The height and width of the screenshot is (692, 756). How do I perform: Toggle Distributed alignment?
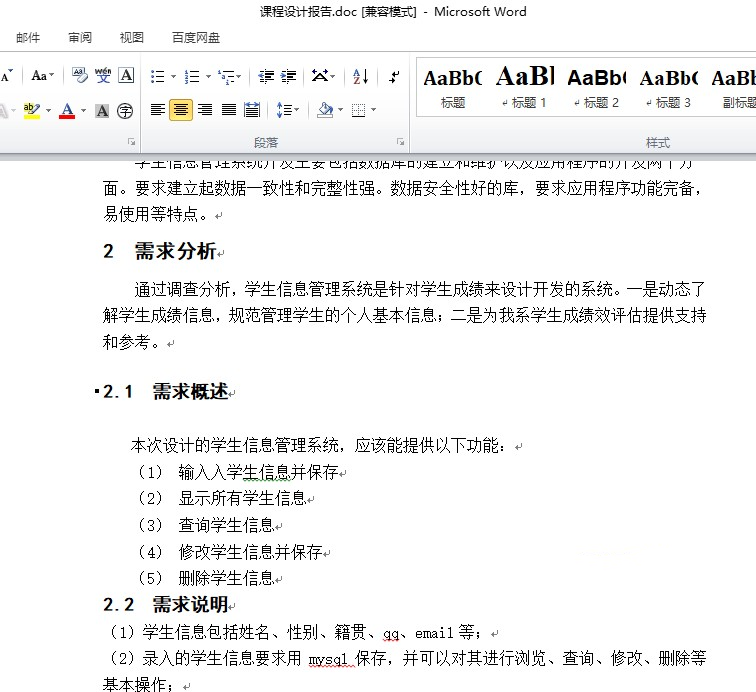pos(252,110)
